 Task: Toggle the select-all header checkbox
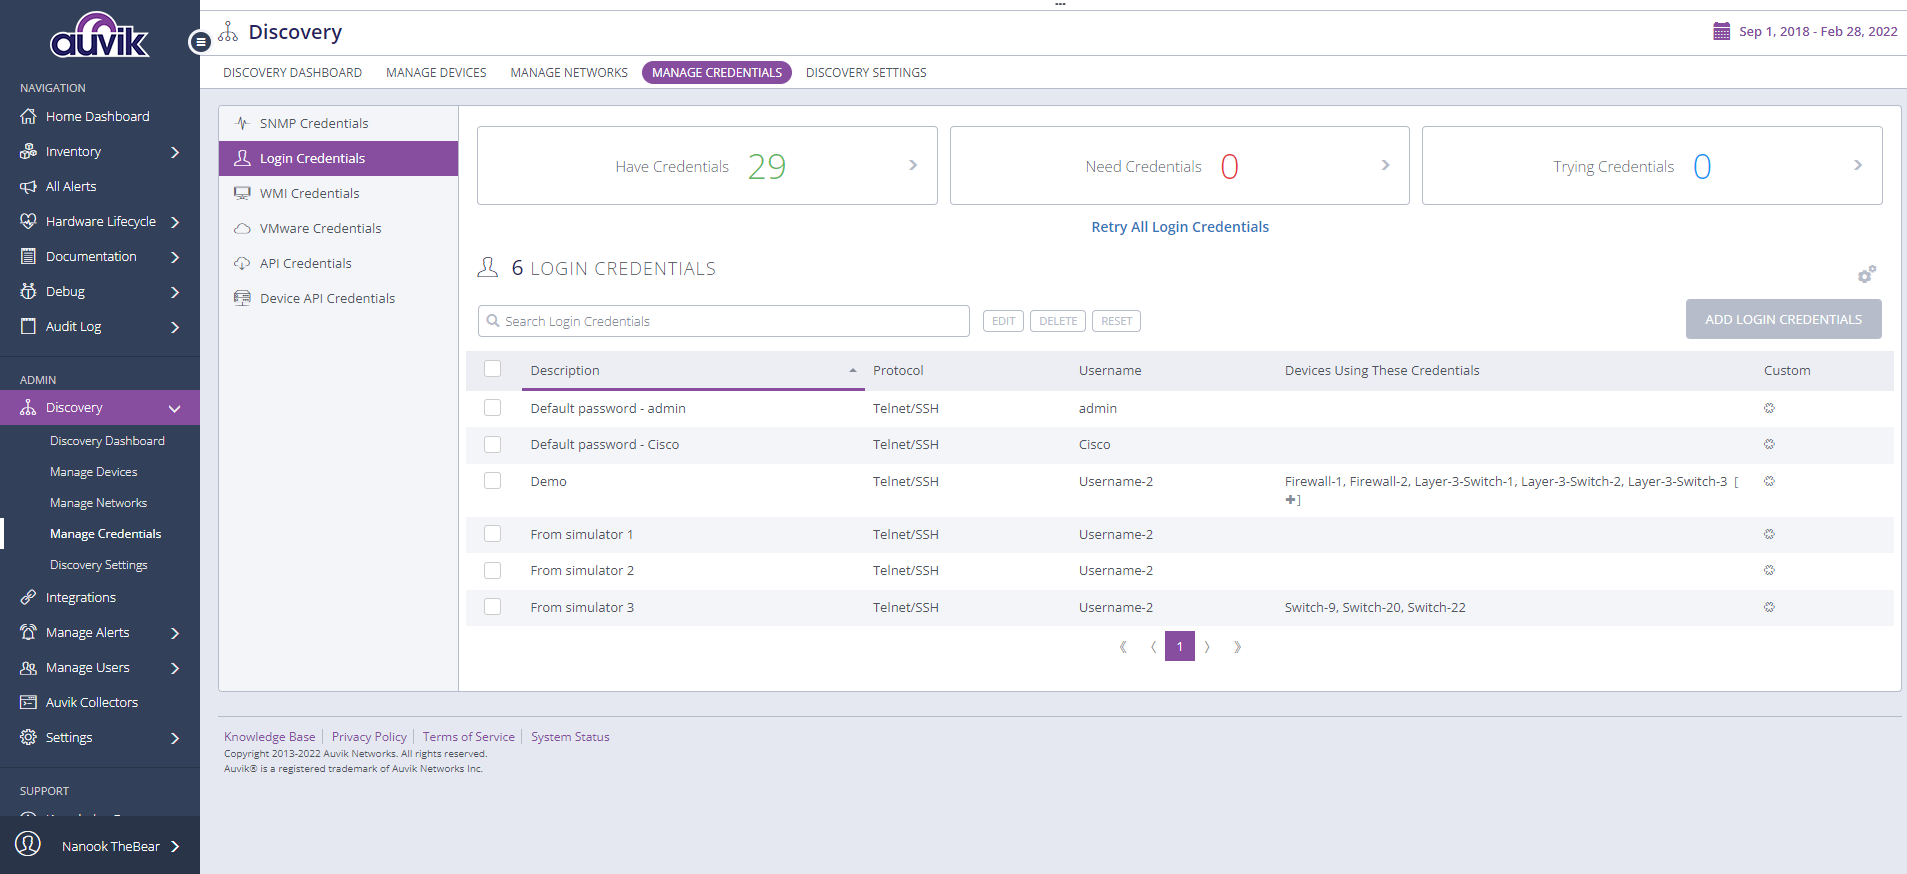(x=492, y=369)
